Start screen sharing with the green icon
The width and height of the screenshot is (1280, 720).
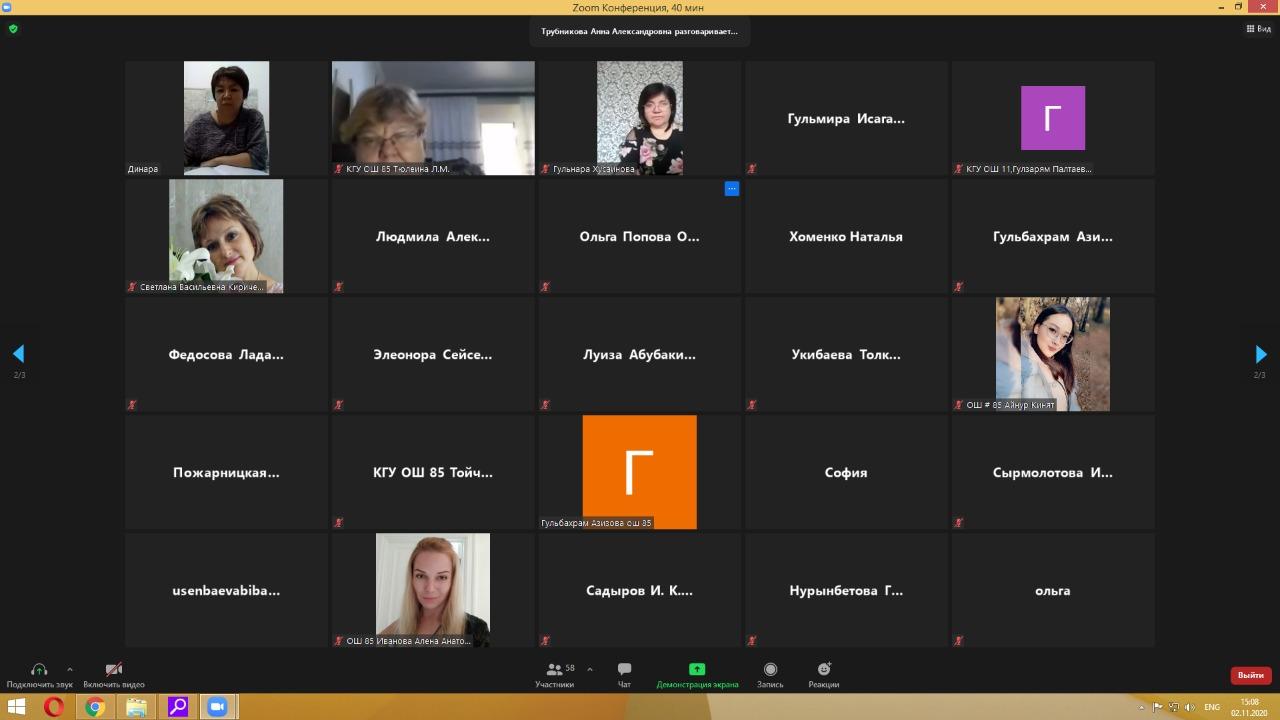pyautogui.click(x=697, y=670)
